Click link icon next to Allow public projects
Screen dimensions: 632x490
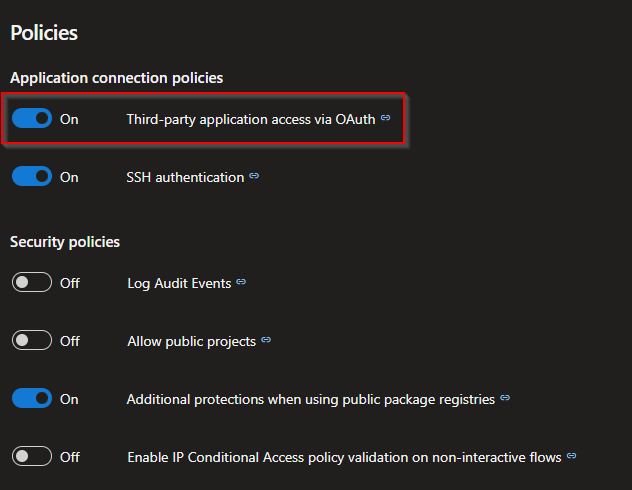coord(265,340)
